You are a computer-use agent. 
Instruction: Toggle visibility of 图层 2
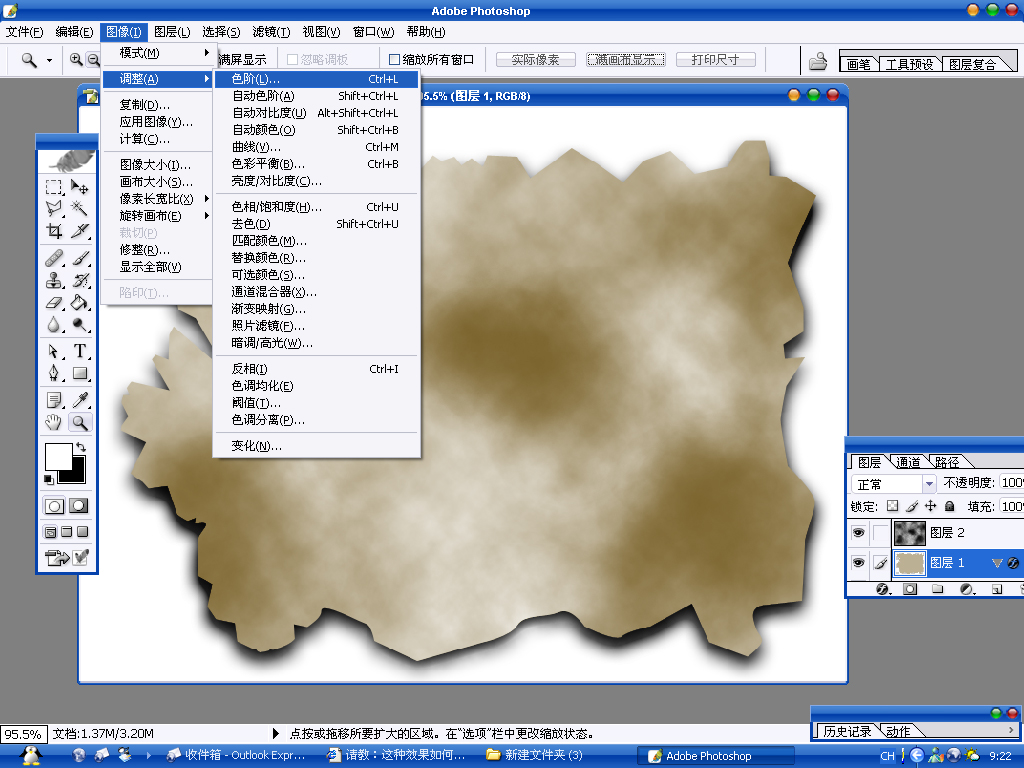click(858, 533)
